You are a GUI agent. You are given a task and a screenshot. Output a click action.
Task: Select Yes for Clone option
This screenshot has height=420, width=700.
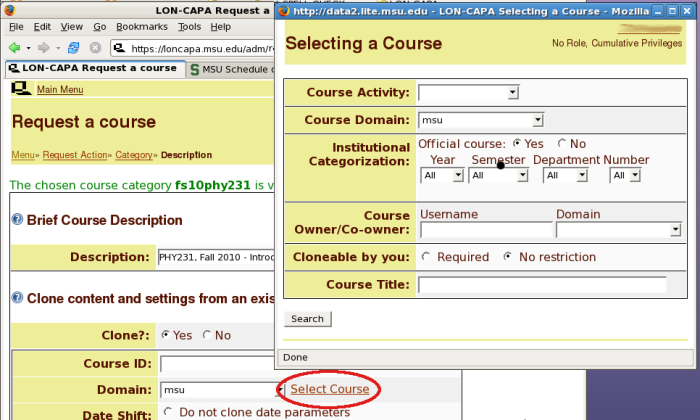[166, 334]
